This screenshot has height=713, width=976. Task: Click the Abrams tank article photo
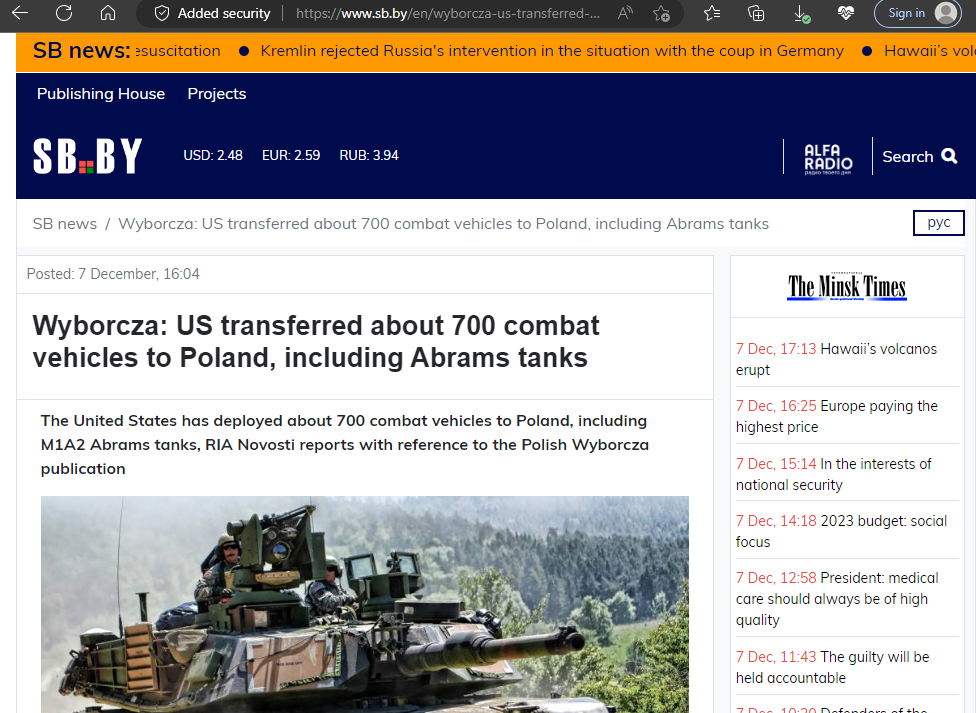(365, 604)
